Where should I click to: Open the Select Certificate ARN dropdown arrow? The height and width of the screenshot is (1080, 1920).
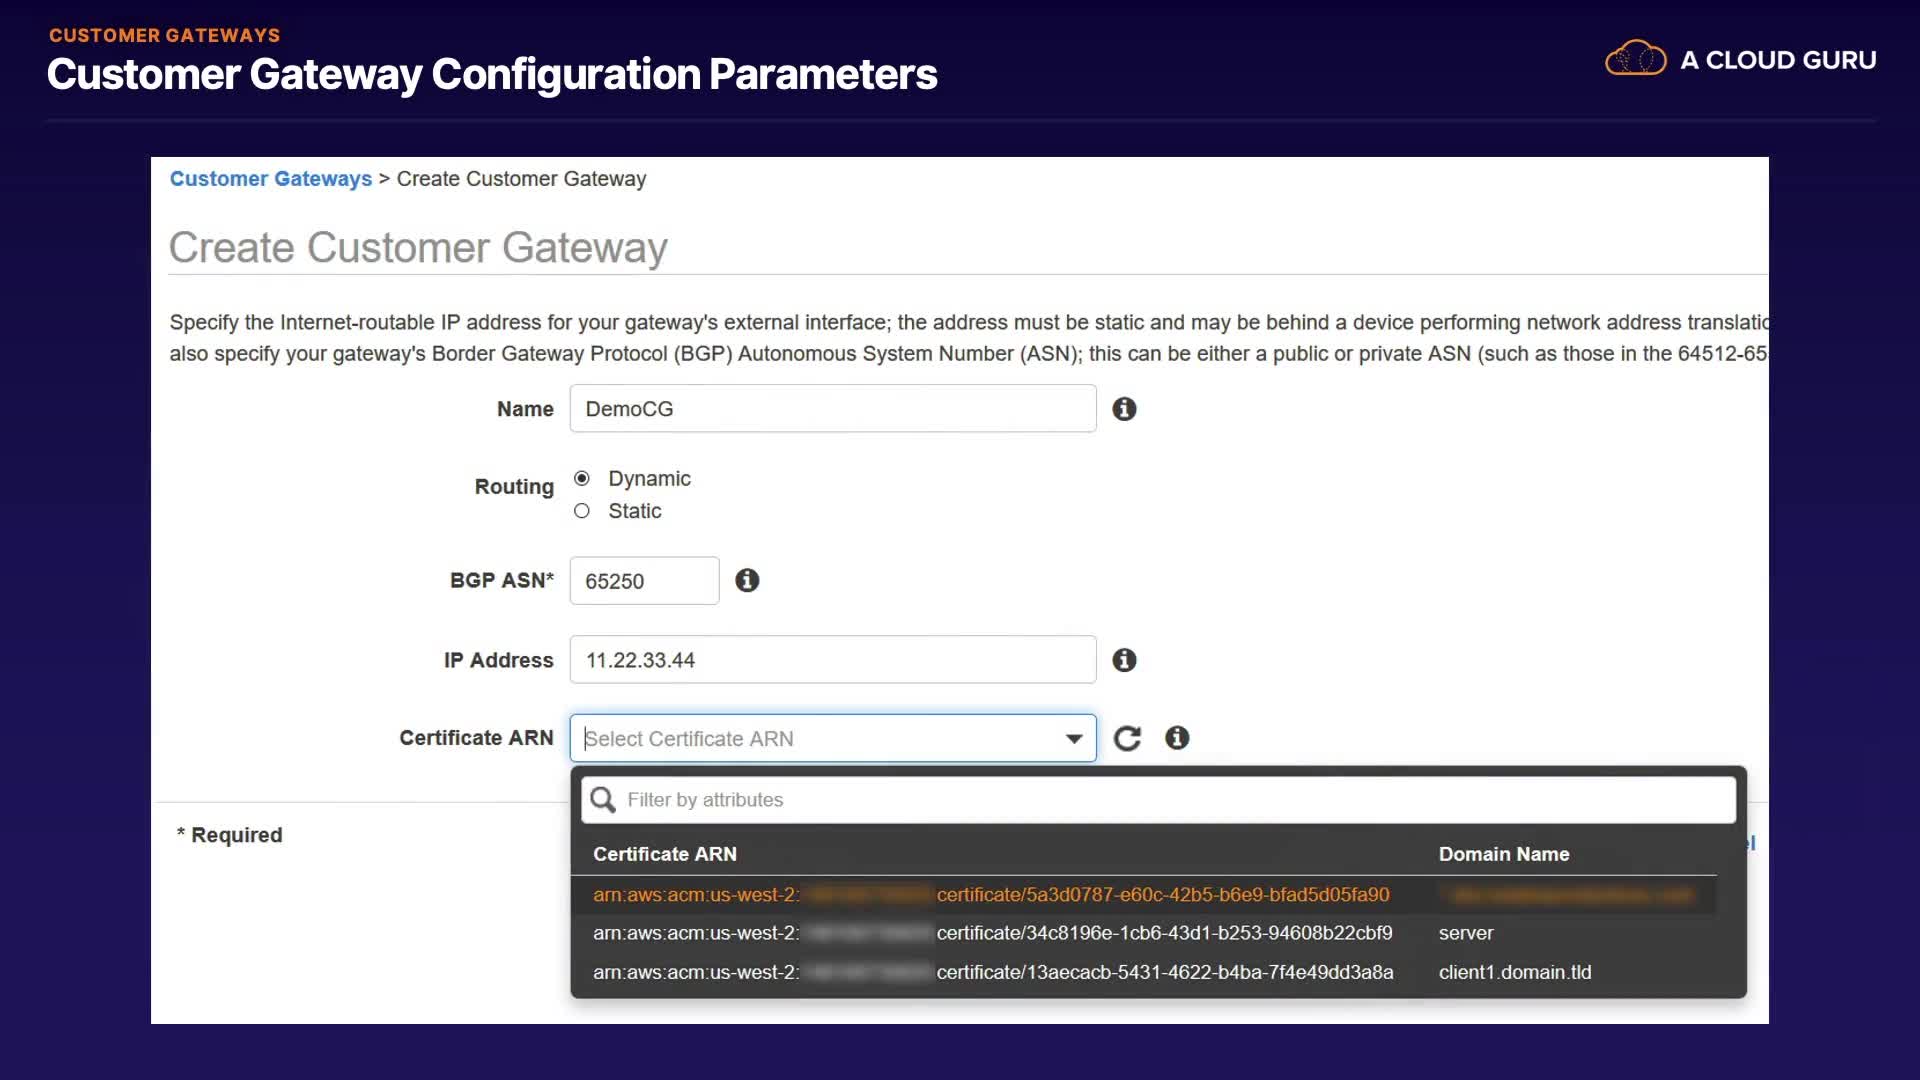1074,739
